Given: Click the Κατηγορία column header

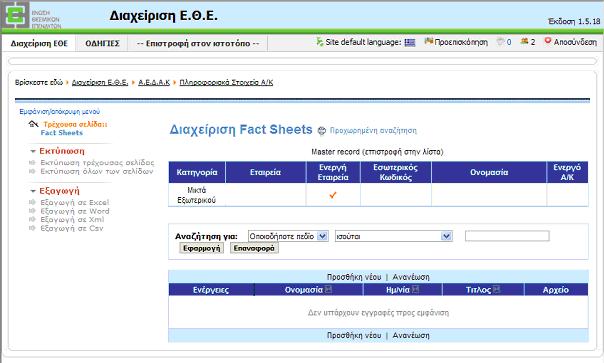Looking at the screenshot, I should (x=197, y=172).
